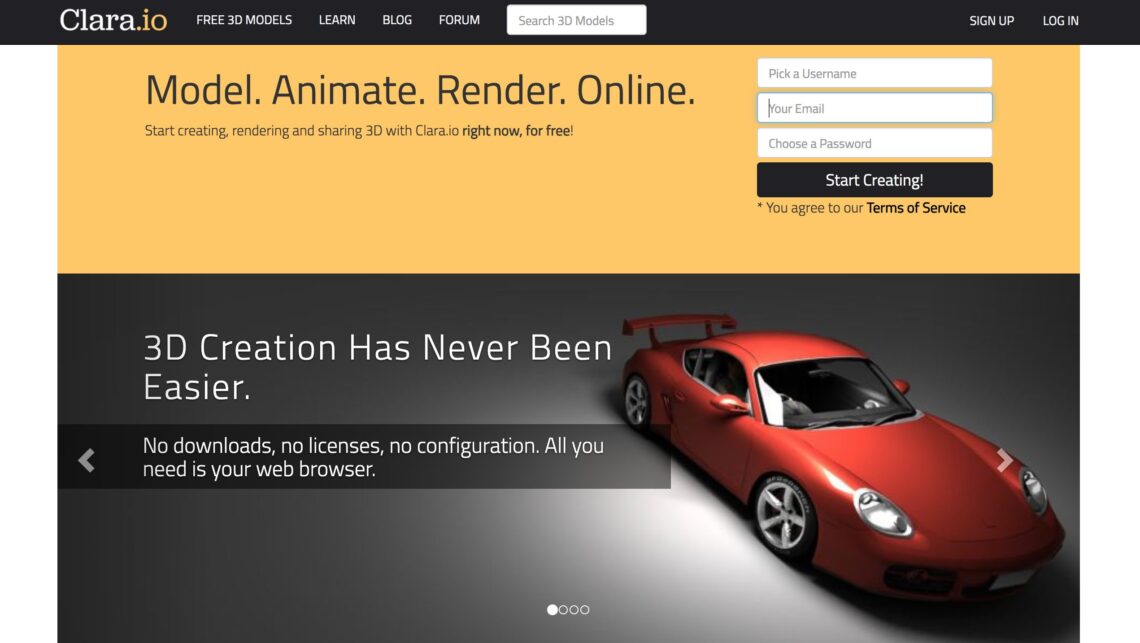This screenshot has height=643, width=1140.
Task: Select the first carousel indicator dot
Action: (552, 609)
